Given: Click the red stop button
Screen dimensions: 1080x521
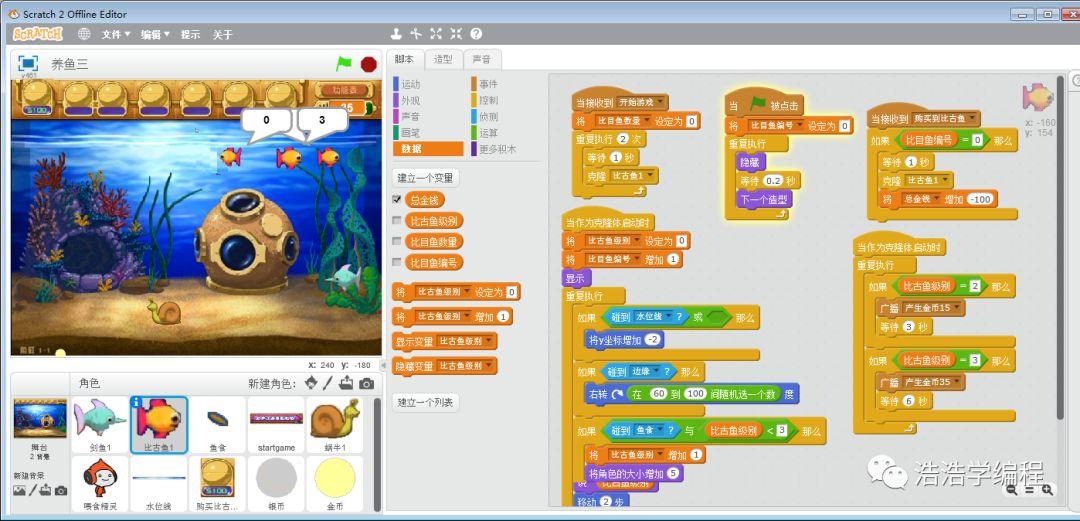Looking at the screenshot, I should (x=368, y=64).
